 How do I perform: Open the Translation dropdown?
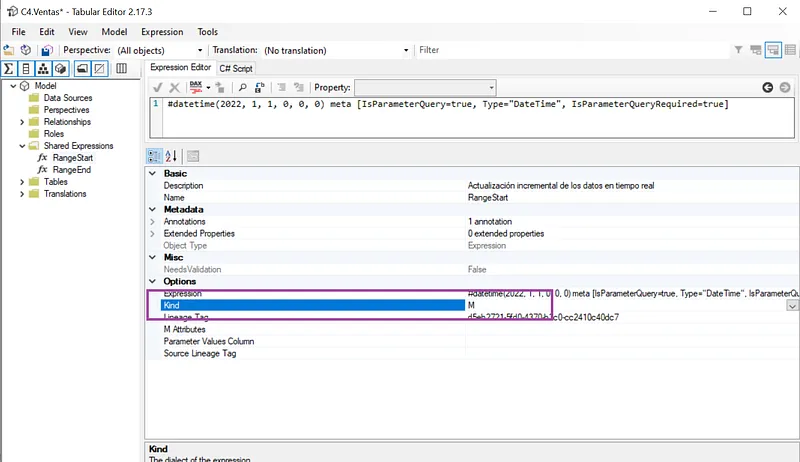[x=406, y=50]
